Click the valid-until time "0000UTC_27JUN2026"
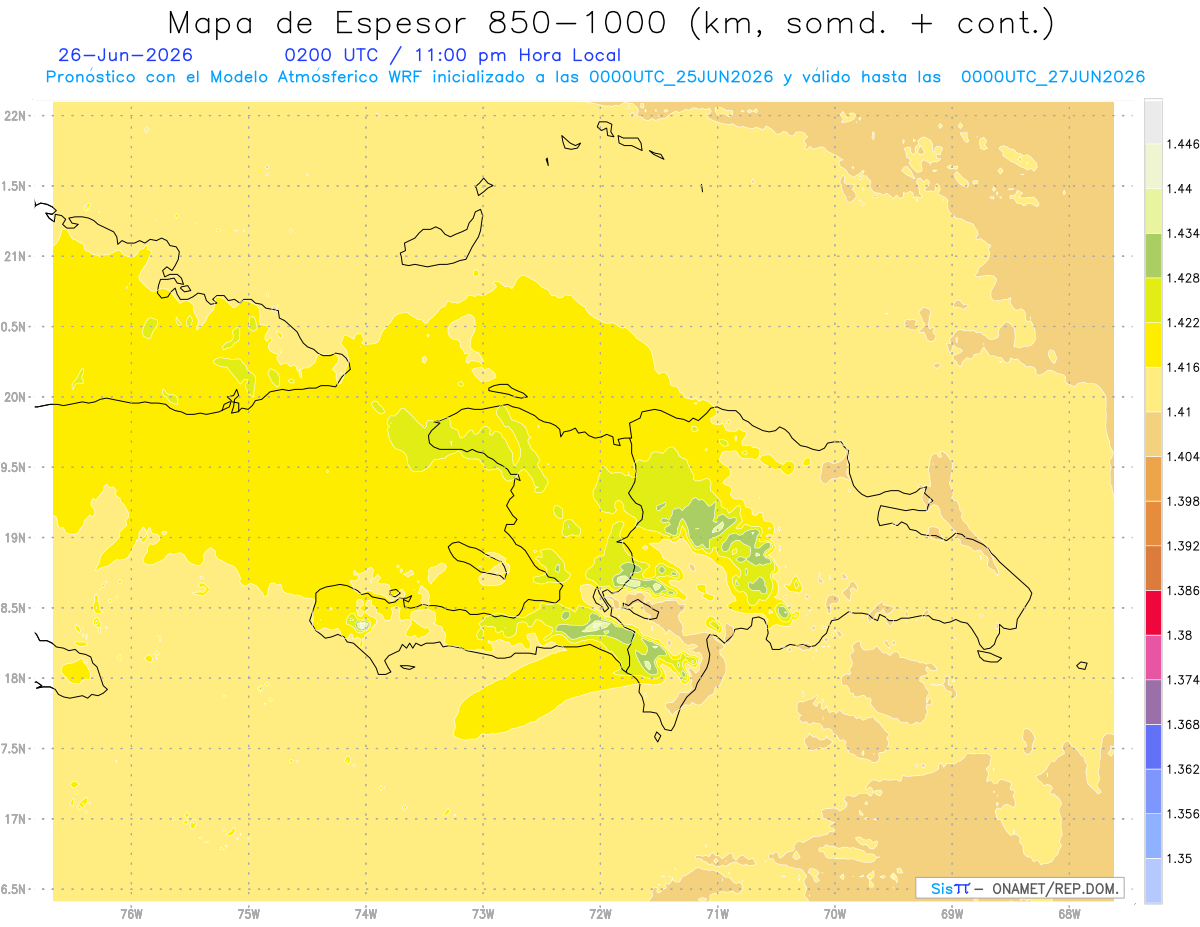 pyautogui.click(x=1053, y=77)
